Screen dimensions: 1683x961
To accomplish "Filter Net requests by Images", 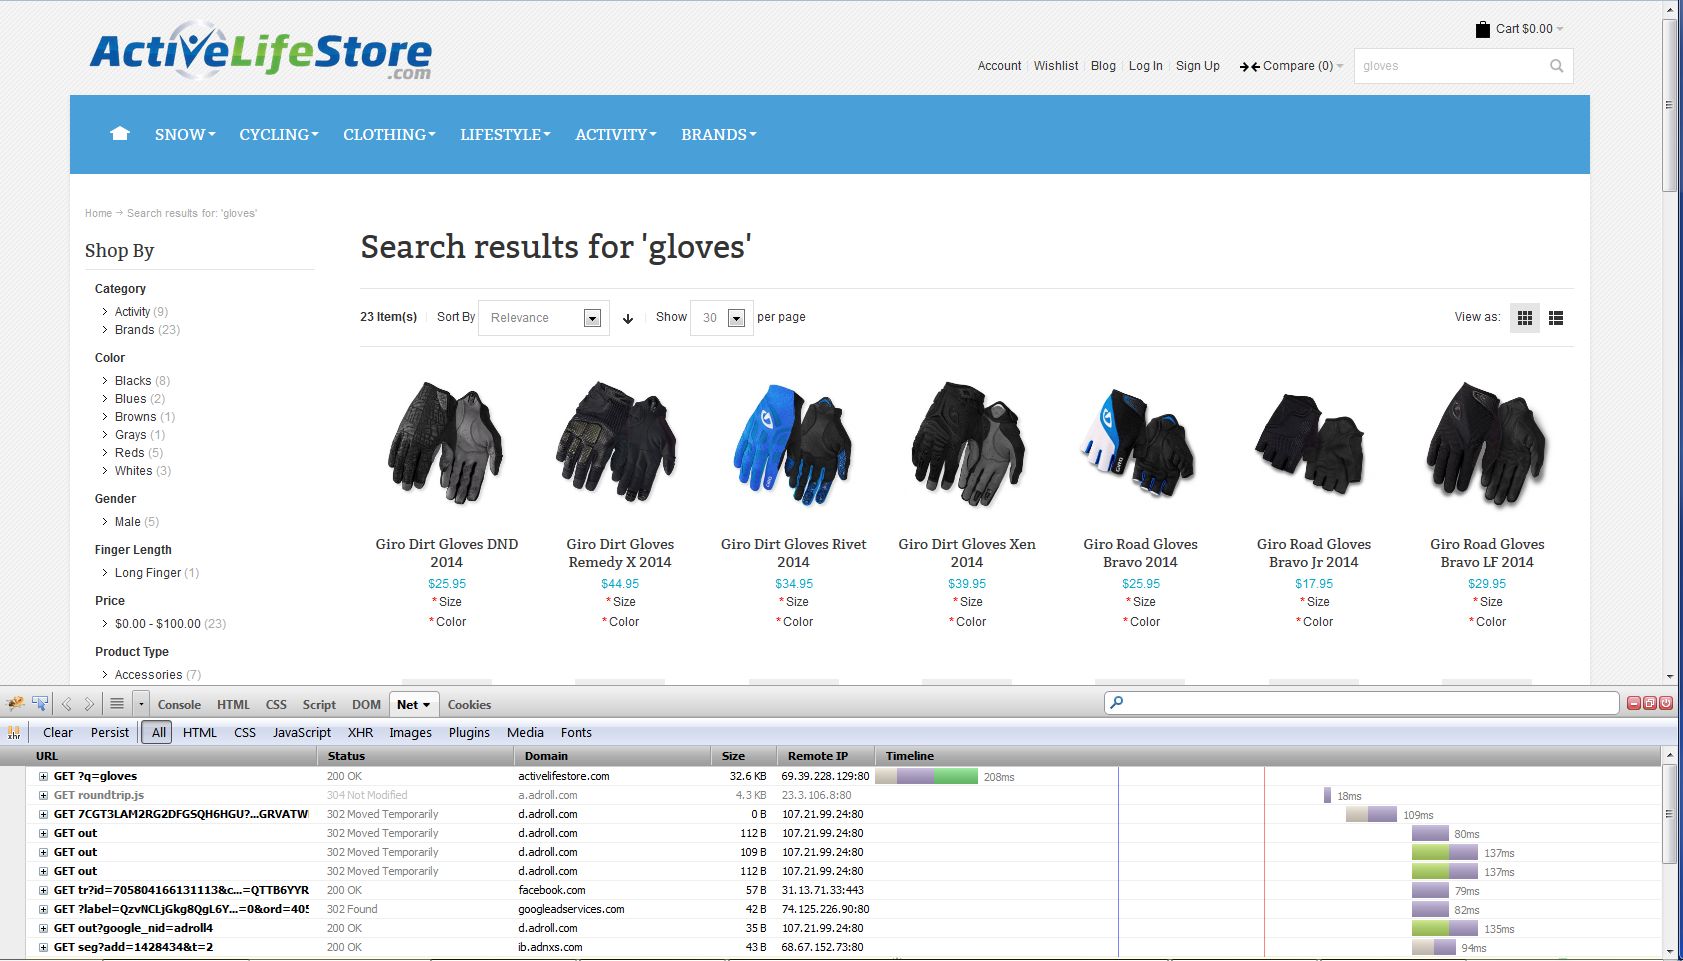I will click(x=410, y=732).
